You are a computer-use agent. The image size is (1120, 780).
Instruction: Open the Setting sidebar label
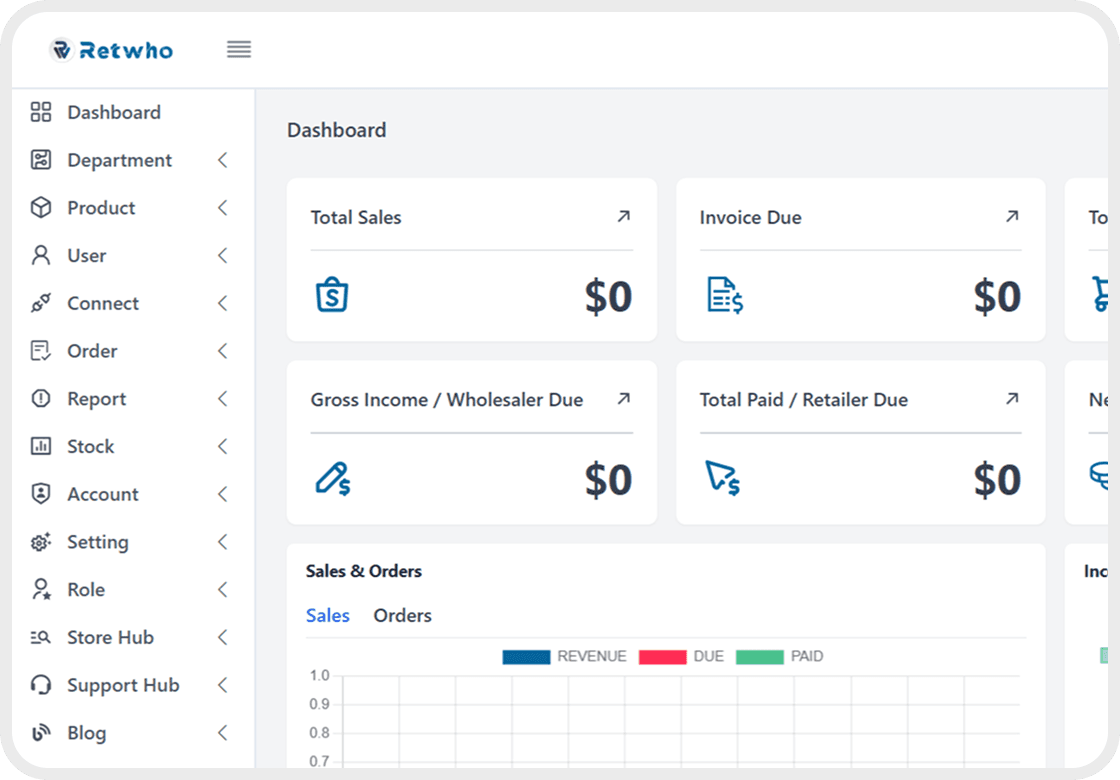coord(98,542)
